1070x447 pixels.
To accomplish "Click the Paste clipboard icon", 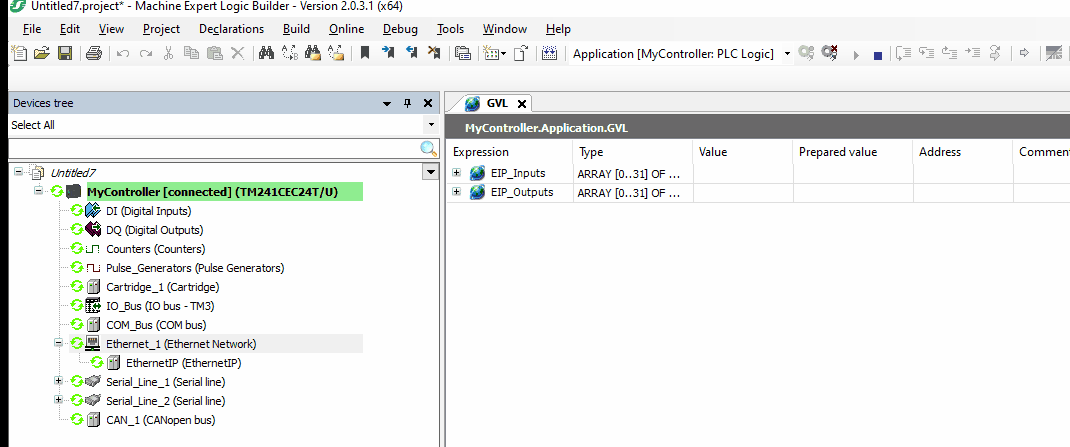I will [214, 53].
